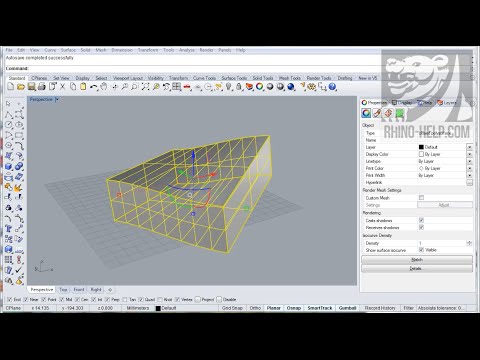480x360 pixels.
Task: Select the Undo arrow icon
Action: click(x=93, y=87)
